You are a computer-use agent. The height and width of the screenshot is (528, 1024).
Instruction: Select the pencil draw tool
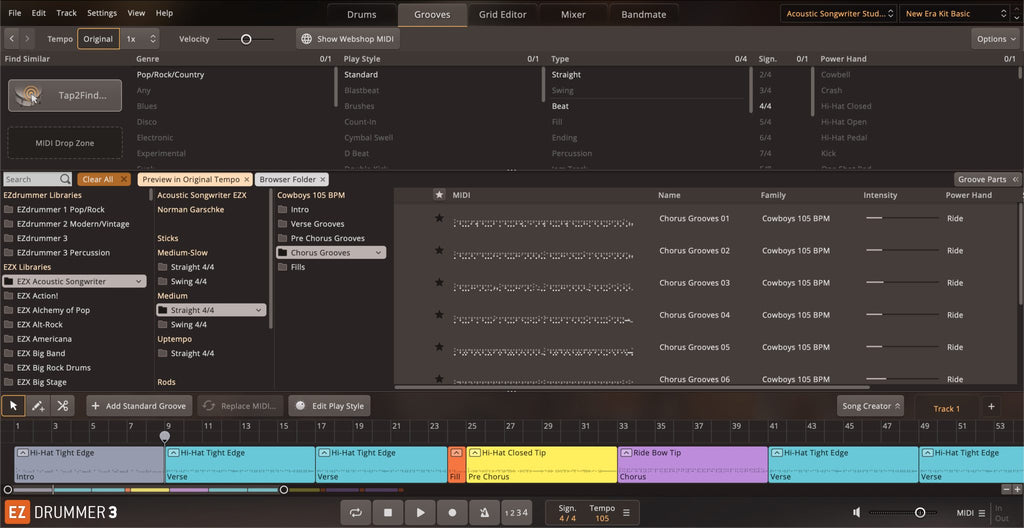pyautogui.click(x=38, y=406)
